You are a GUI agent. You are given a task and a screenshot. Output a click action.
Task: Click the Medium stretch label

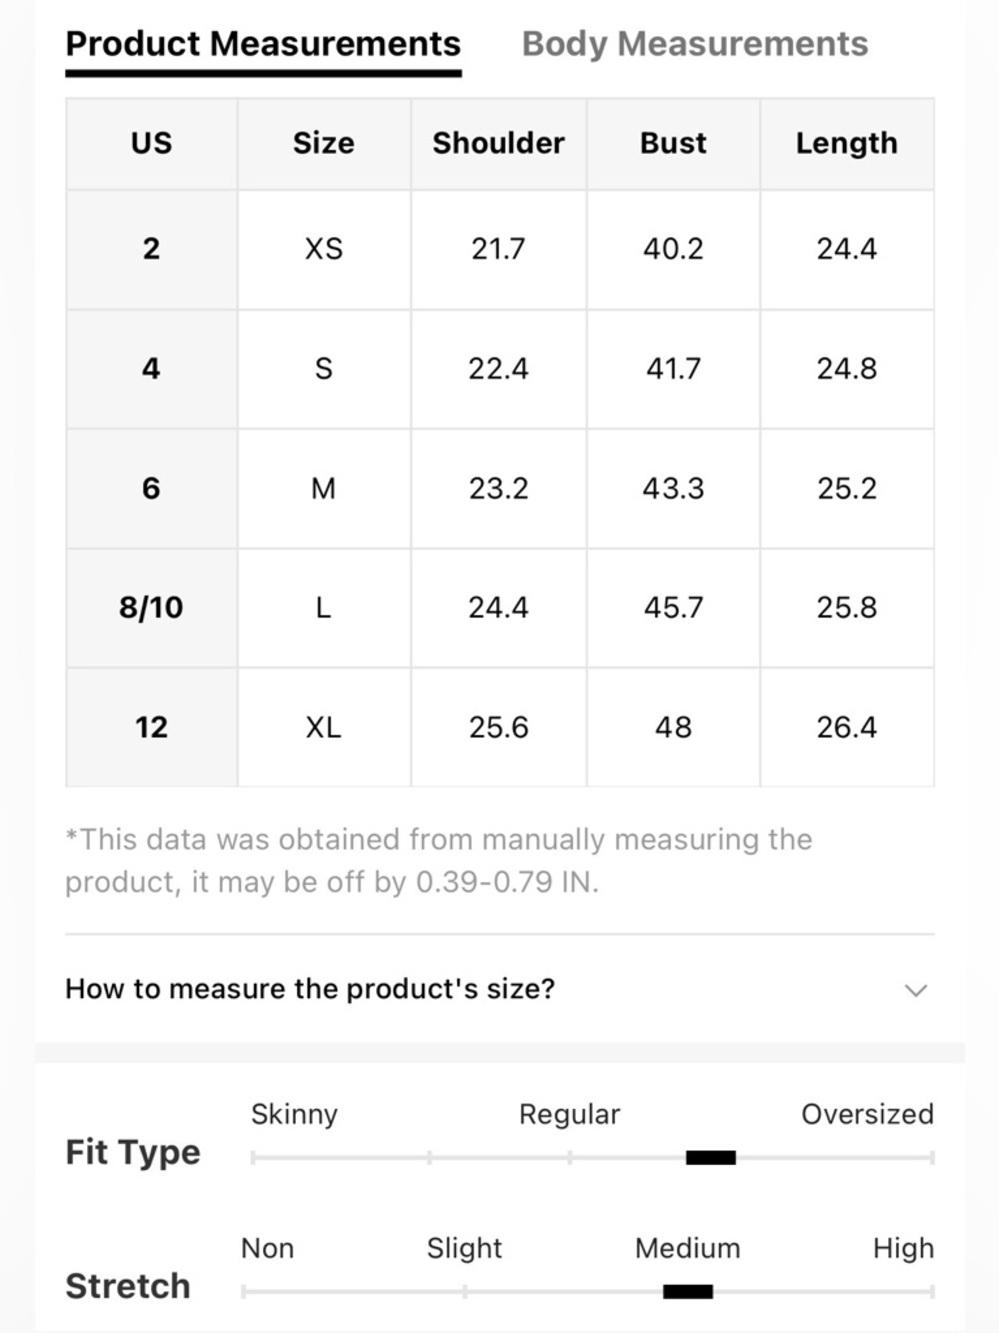(688, 1248)
